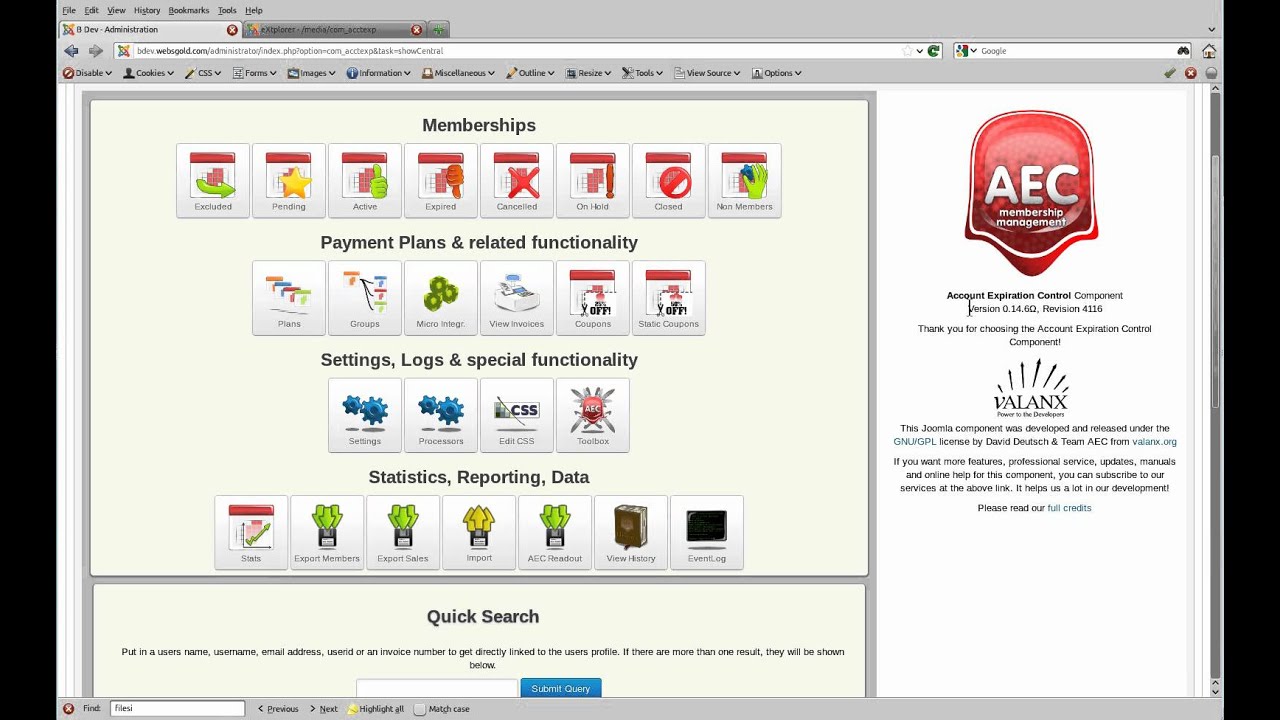Open the Coupons icon

tap(593, 298)
